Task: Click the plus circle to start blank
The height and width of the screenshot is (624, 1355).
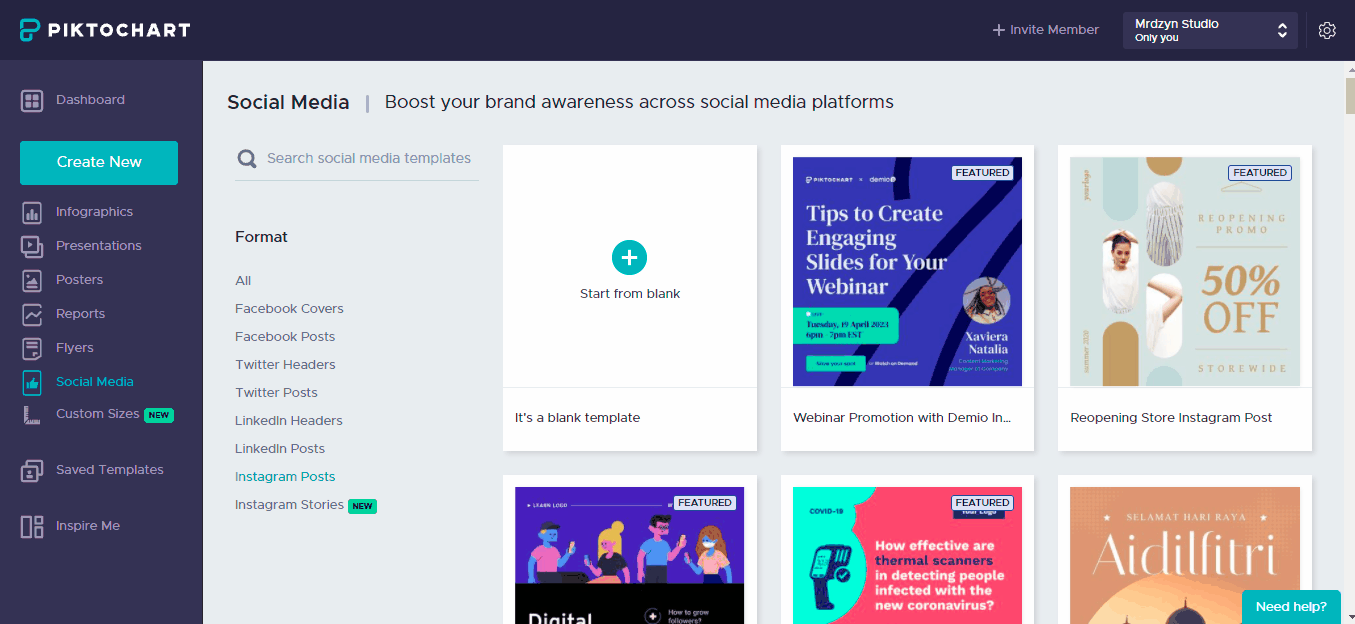Action: (x=629, y=258)
